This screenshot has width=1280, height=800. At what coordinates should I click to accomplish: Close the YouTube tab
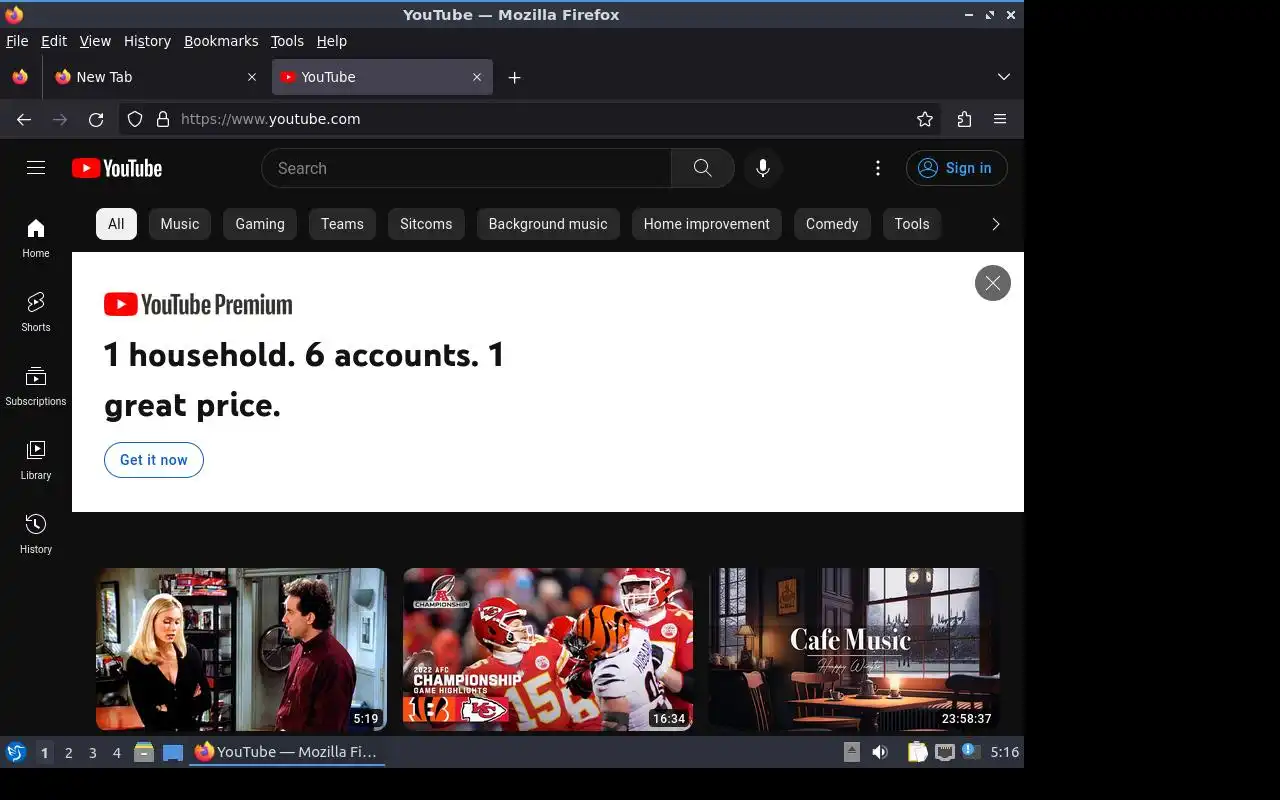[477, 77]
